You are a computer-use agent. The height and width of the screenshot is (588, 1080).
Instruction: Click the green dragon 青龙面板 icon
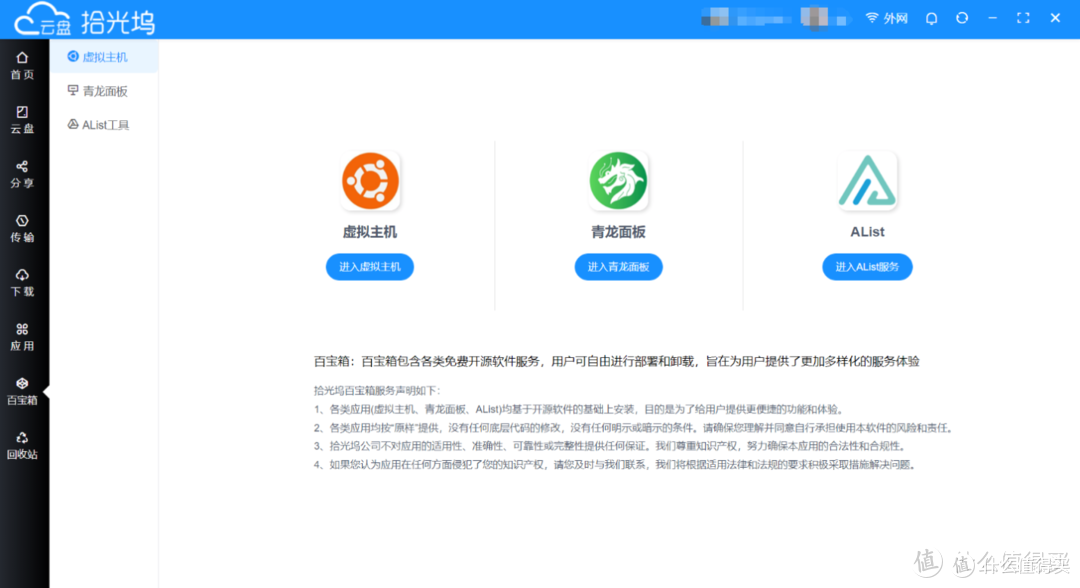(619, 181)
